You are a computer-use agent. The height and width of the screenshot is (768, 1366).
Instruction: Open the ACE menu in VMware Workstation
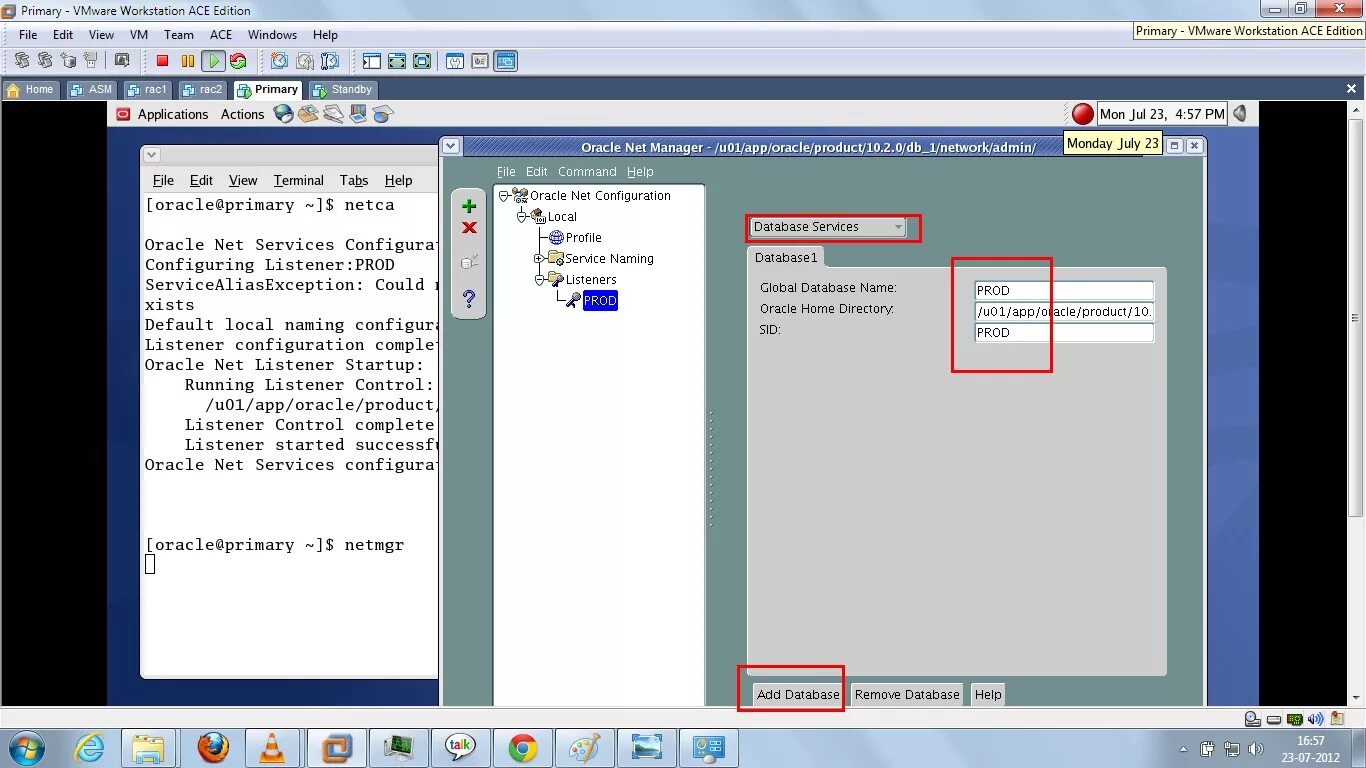[220, 35]
